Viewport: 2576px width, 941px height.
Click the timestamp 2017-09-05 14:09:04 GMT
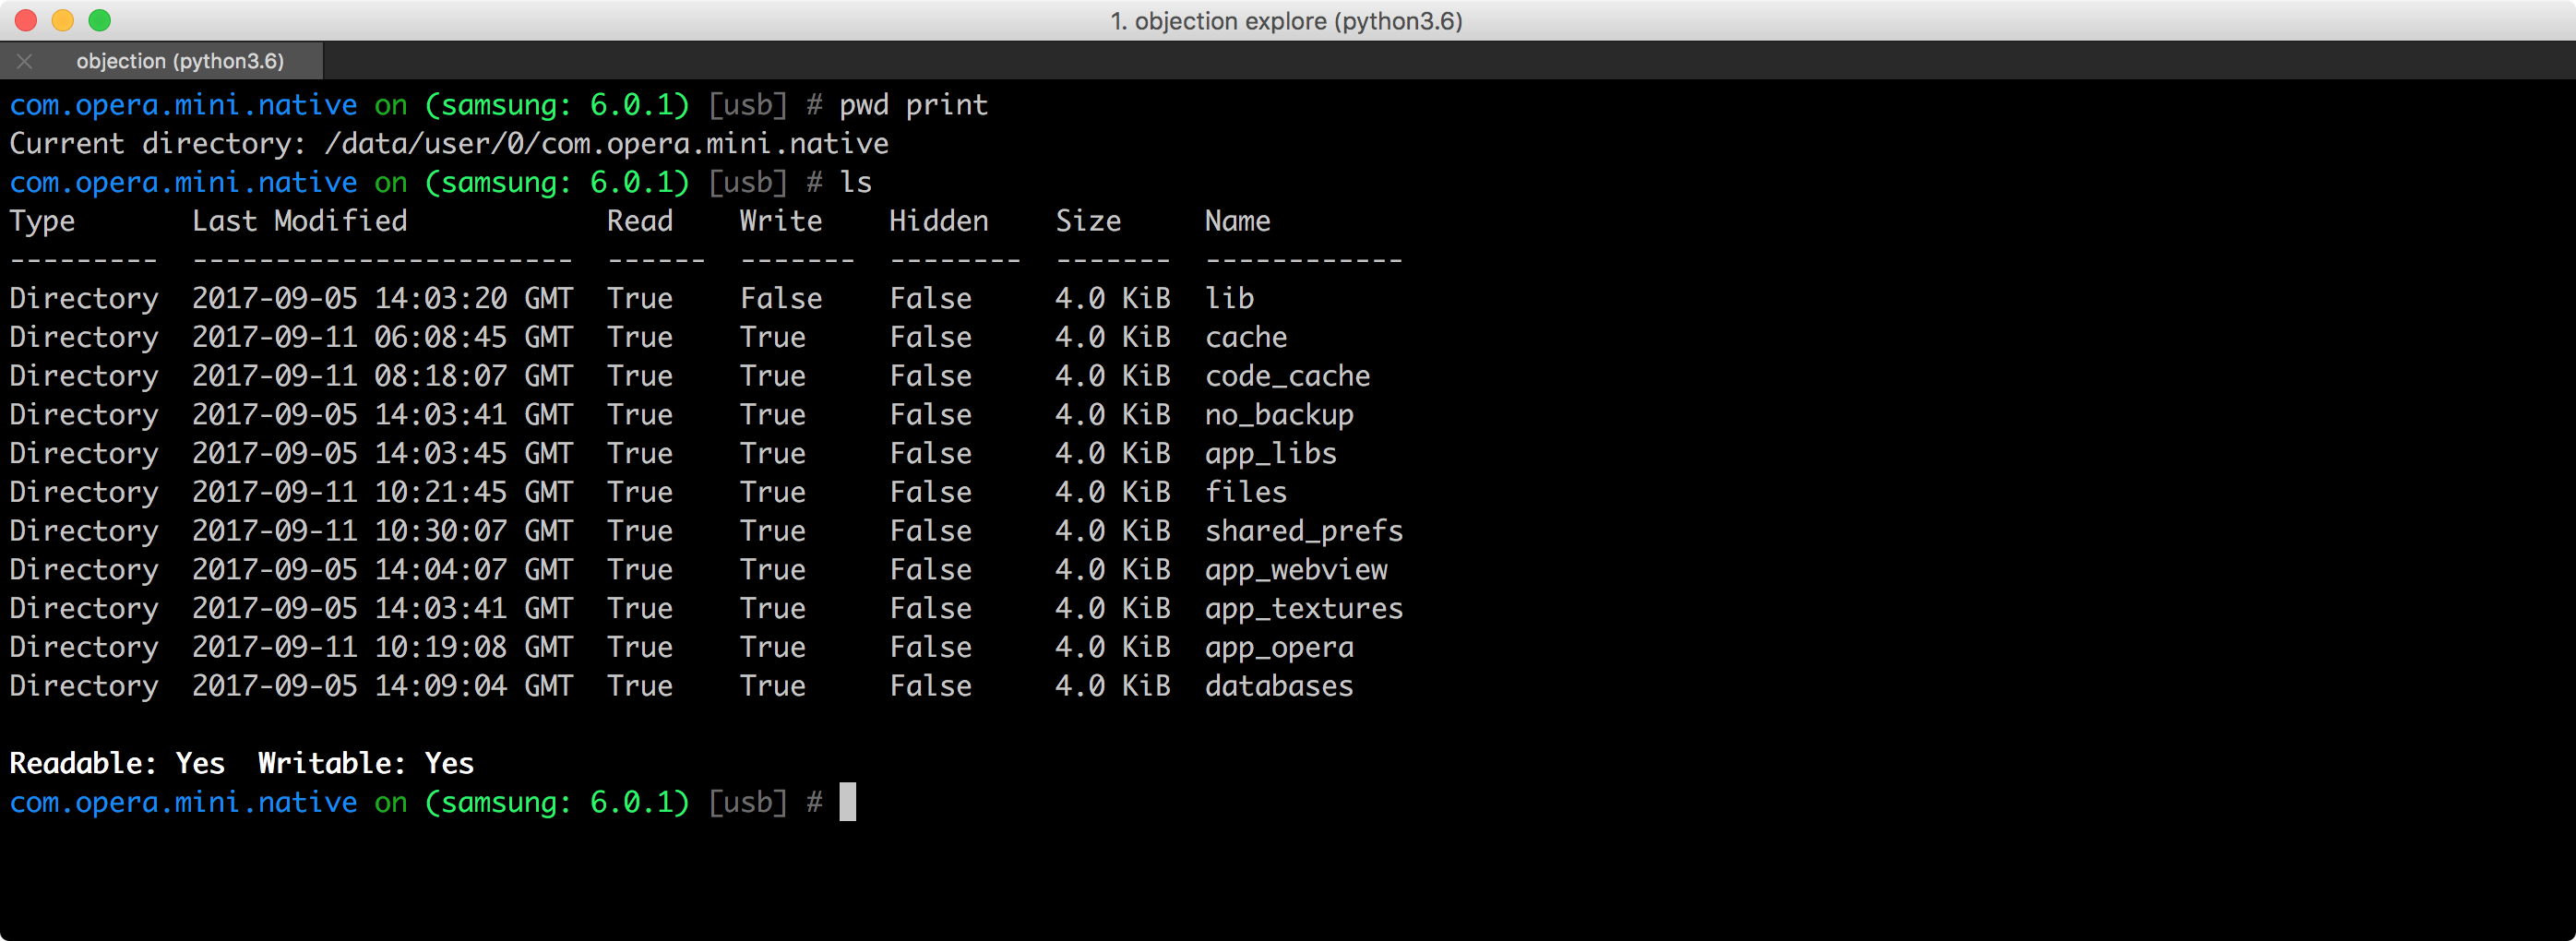click(383, 686)
